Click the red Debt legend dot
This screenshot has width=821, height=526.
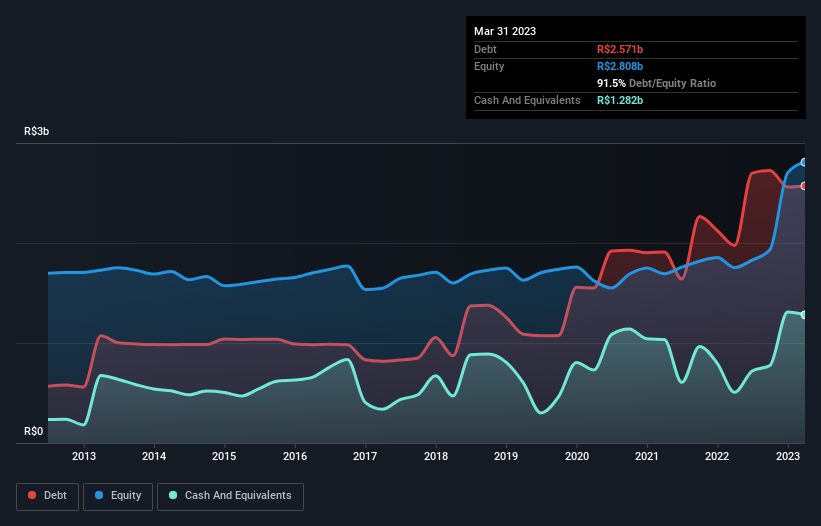click(x=32, y=495)
